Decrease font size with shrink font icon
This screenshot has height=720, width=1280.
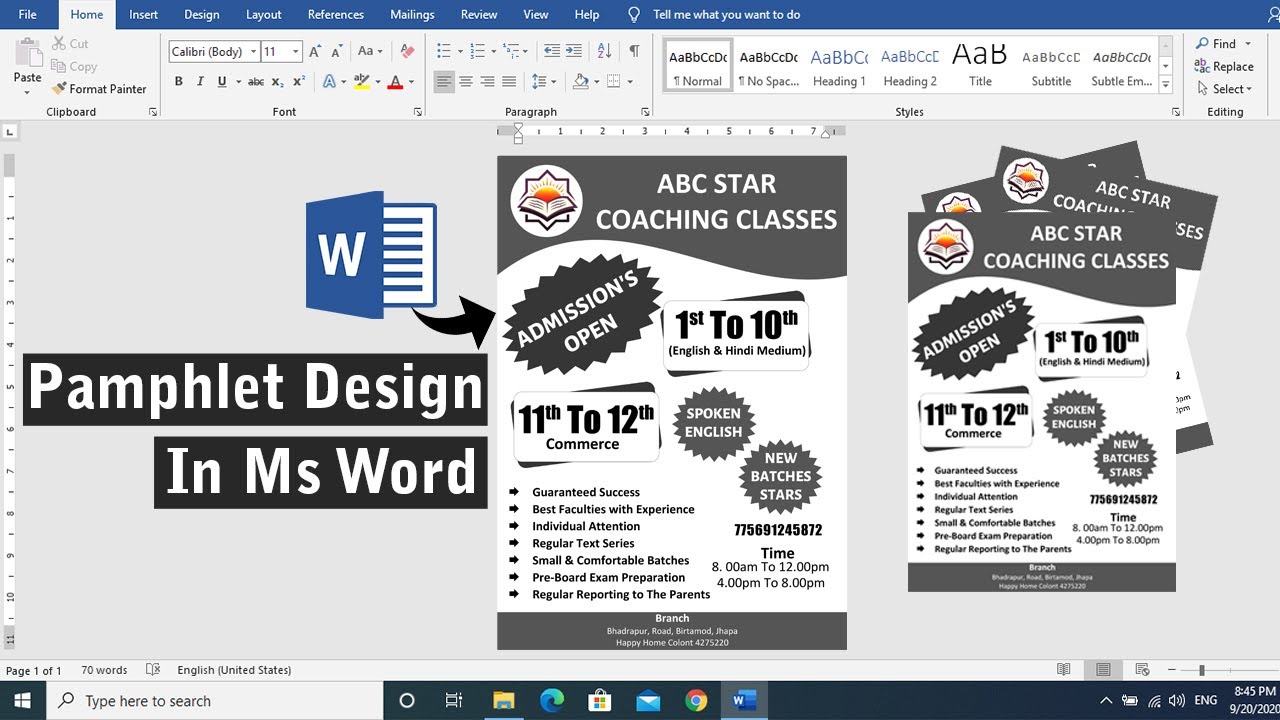click(337, 51)
